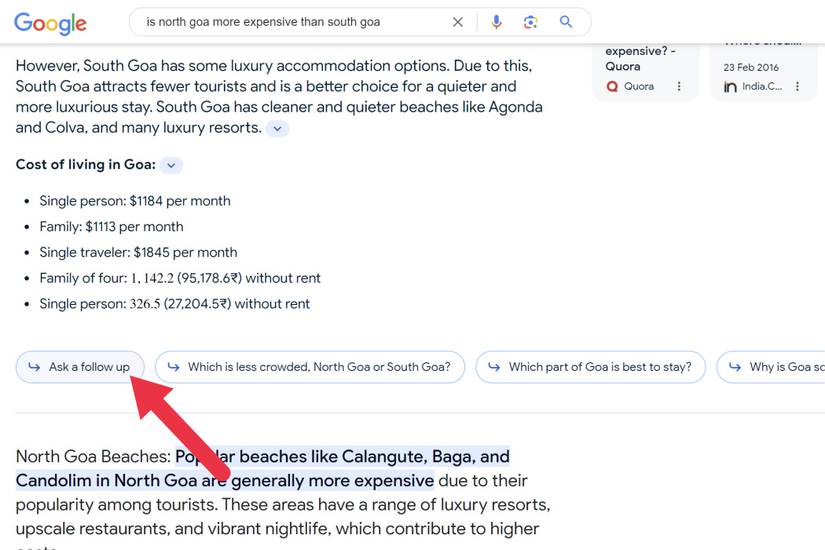The image size is (825, 550).
Task: Clear the search query with X icon
Action: pos(458,22)
